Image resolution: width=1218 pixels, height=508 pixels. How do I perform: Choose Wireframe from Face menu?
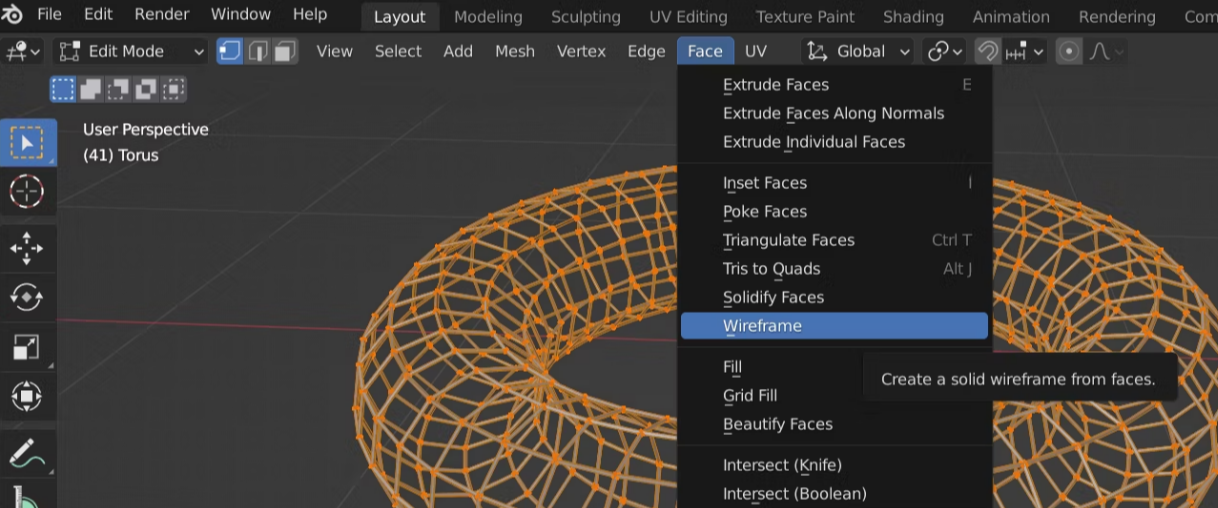tap(834, 326)
